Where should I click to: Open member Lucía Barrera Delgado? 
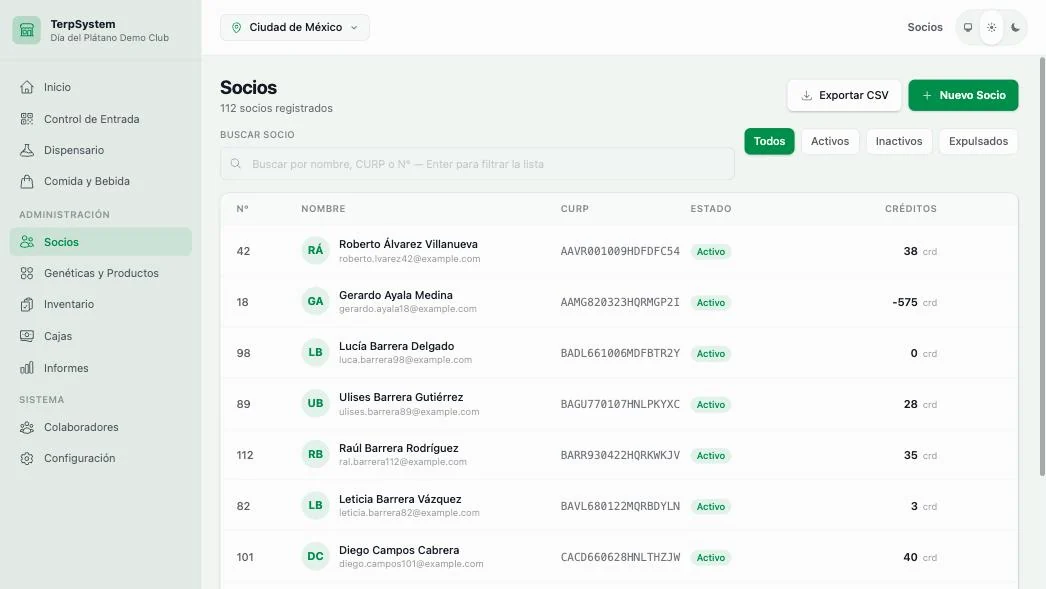(x=396, y=346)
